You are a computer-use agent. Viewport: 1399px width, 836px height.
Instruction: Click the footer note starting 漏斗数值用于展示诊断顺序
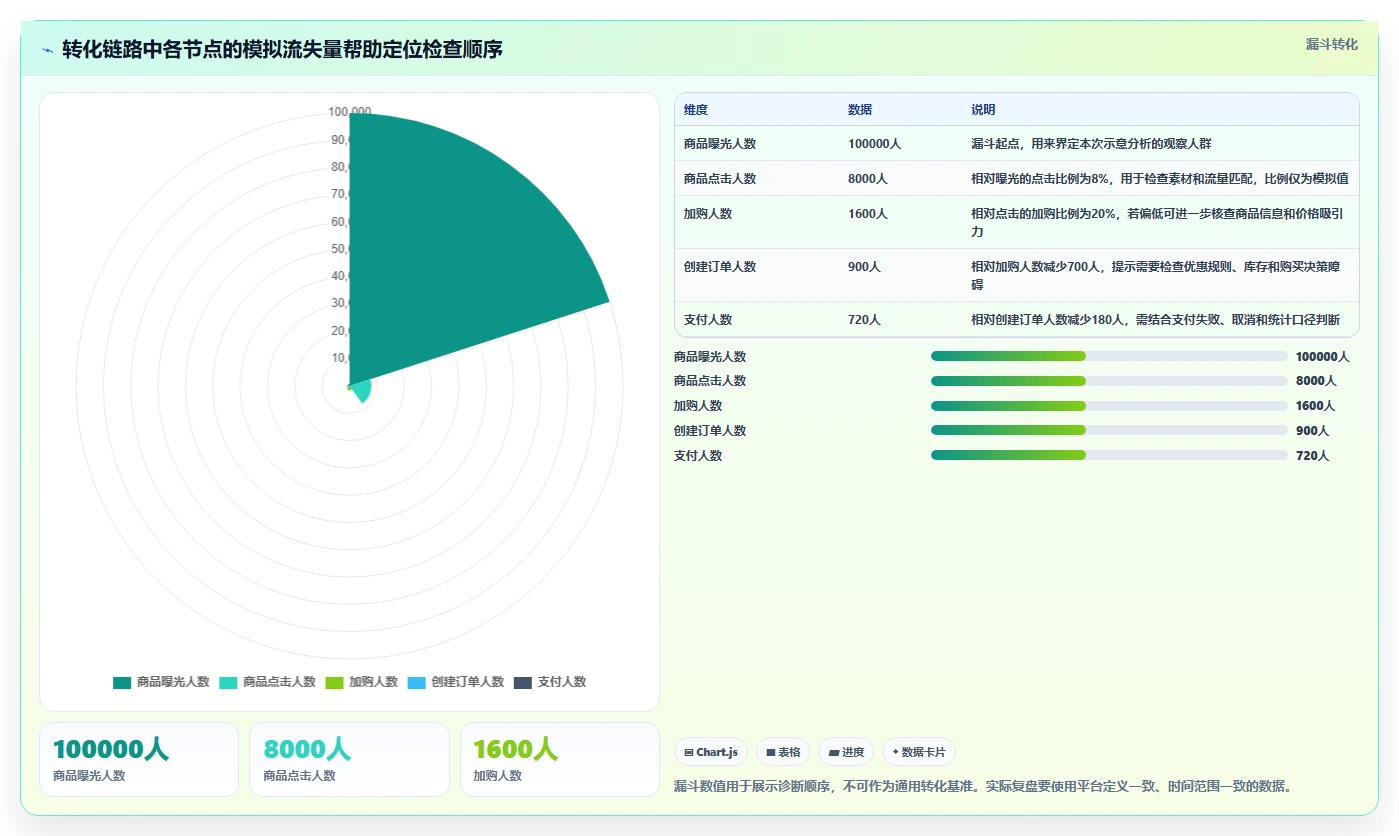click(x=985, y=786)
